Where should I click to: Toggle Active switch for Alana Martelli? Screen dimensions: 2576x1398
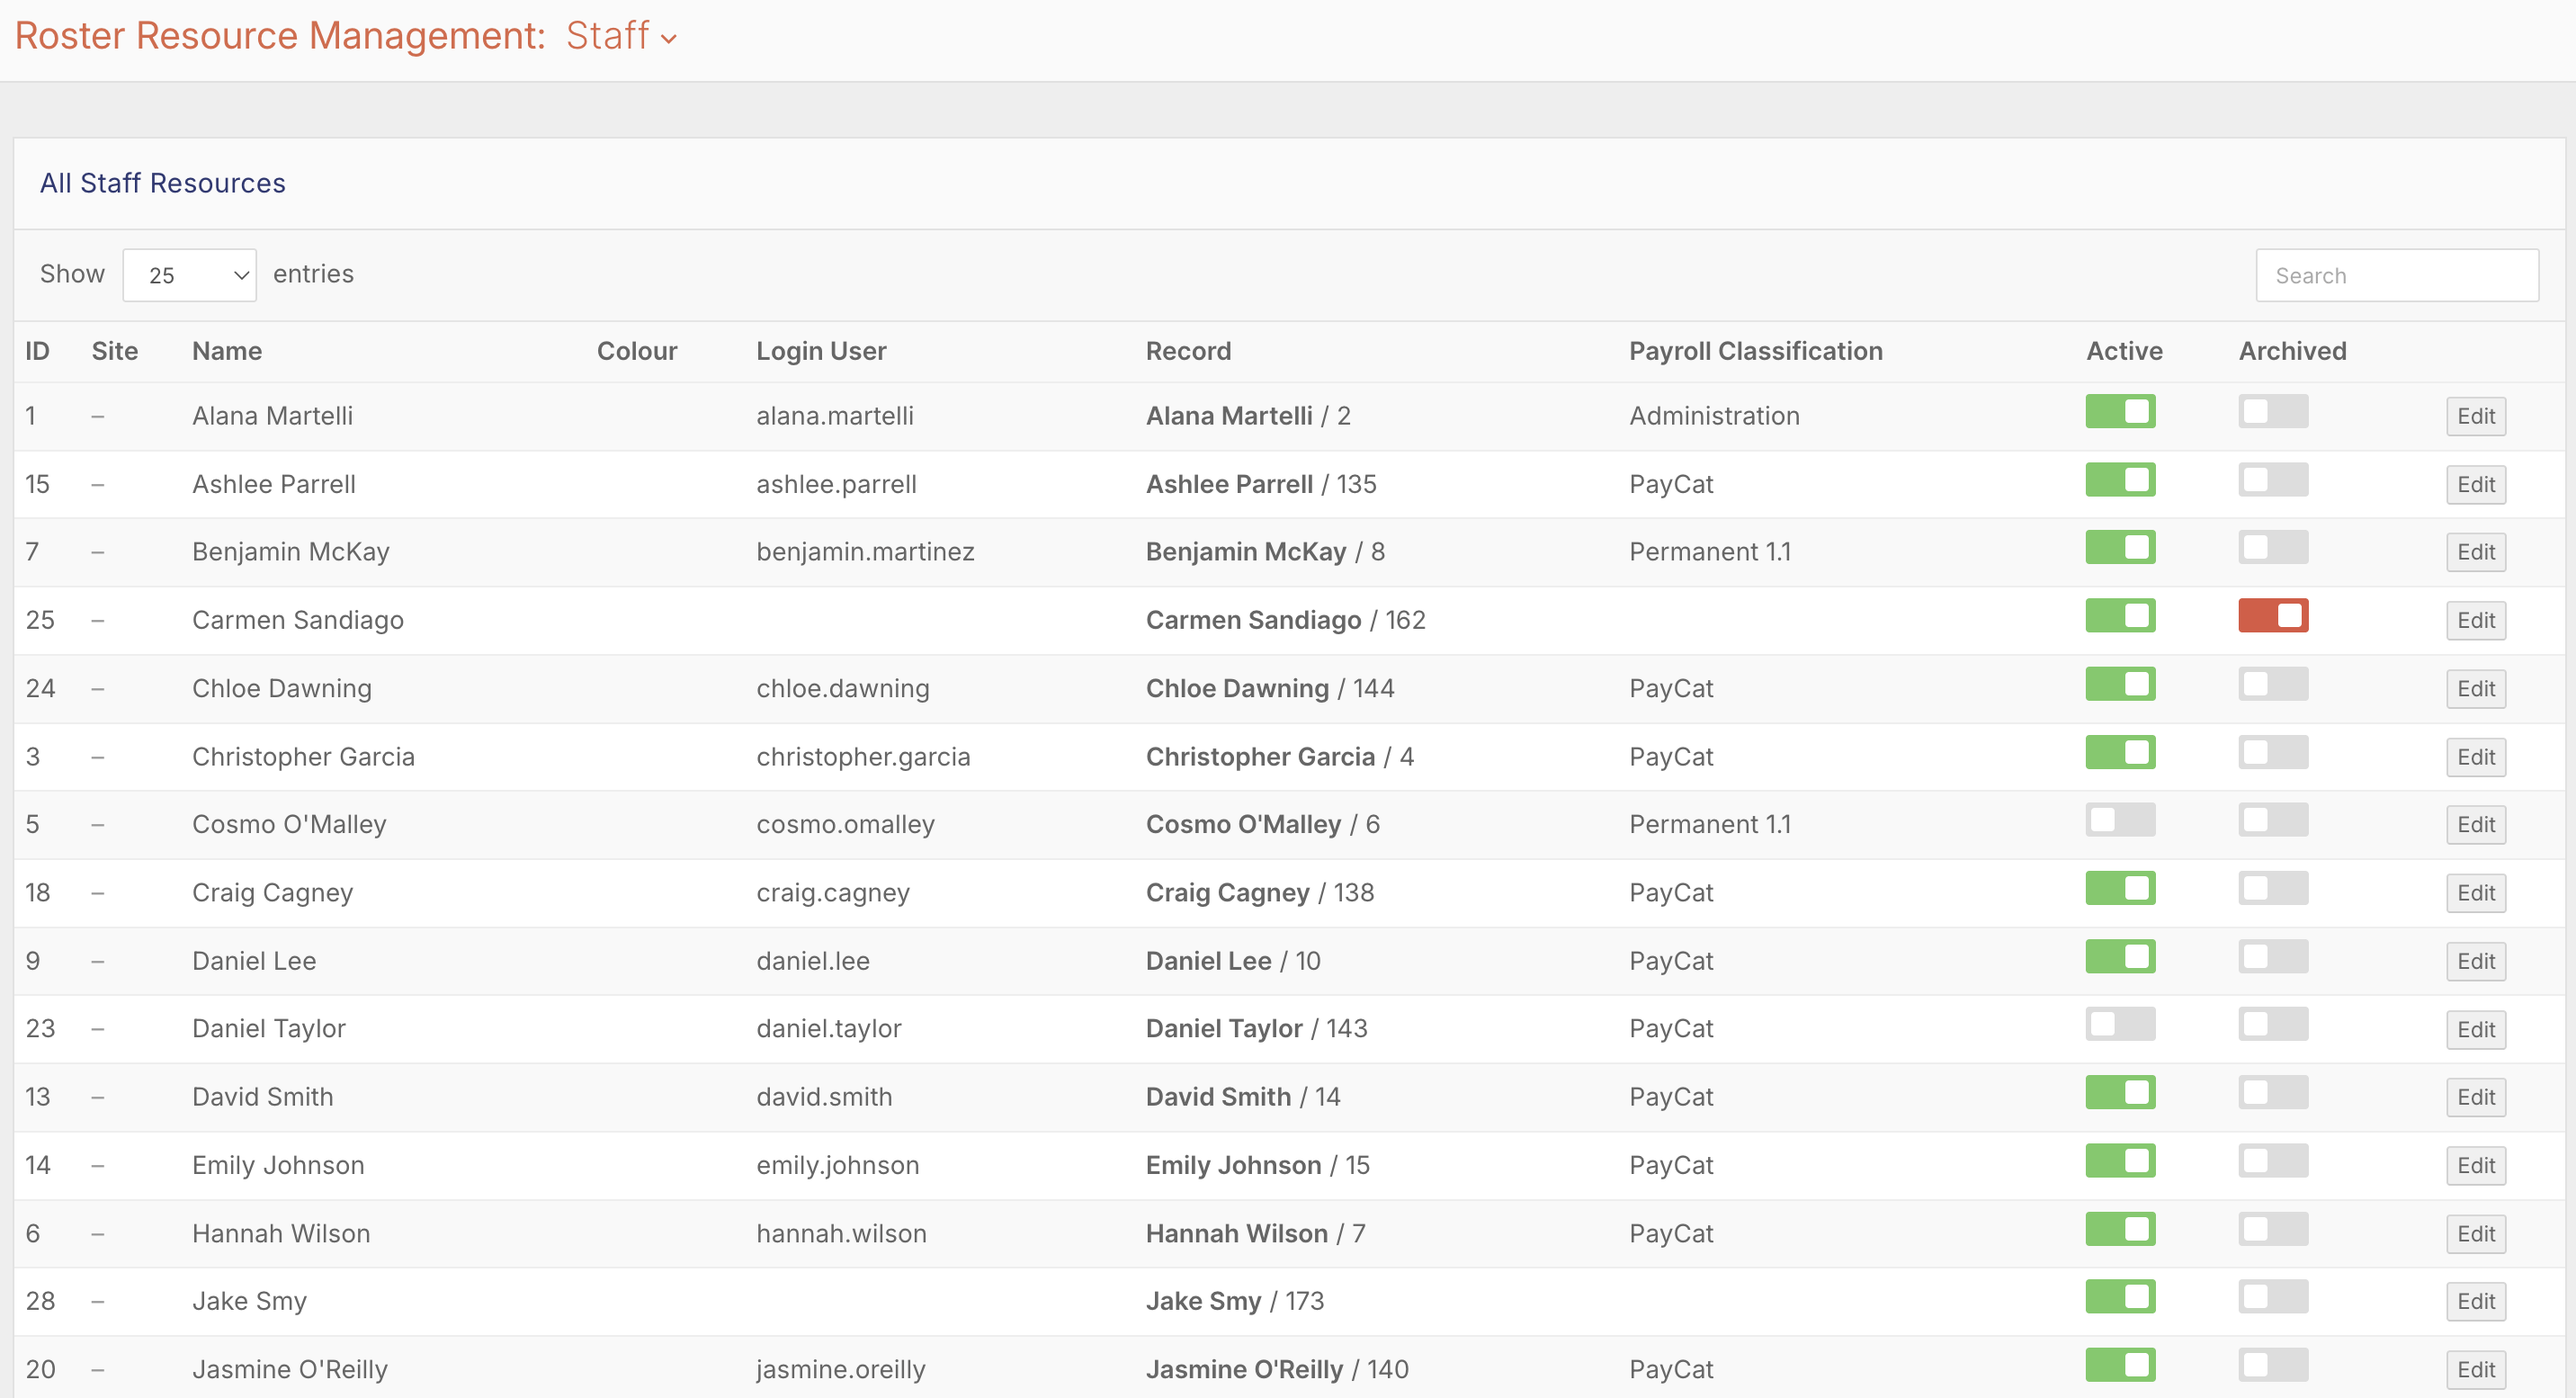coord(2120,412)
